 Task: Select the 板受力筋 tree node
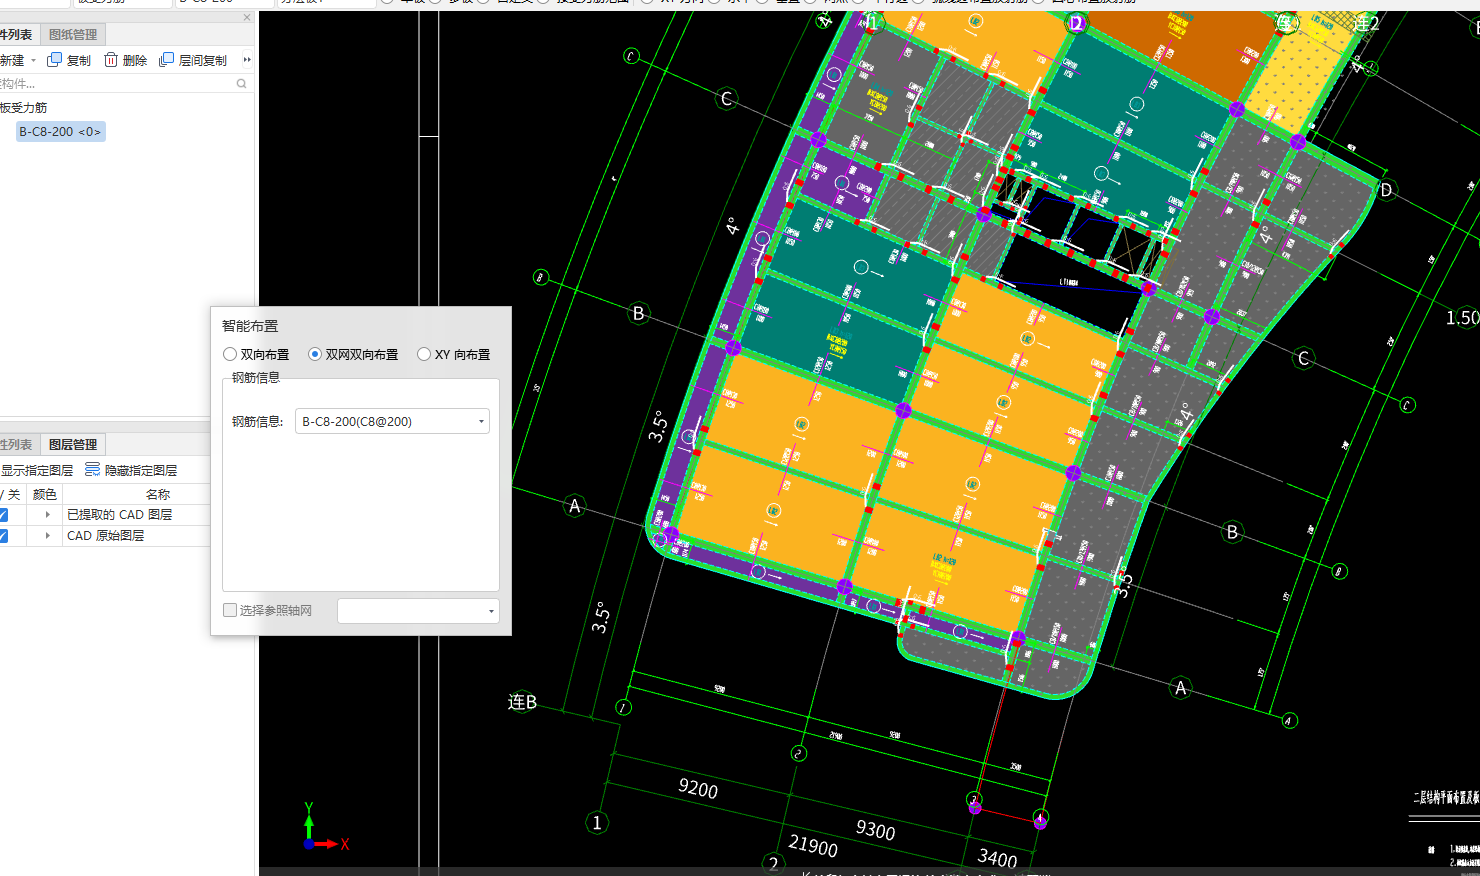(x=23, y=108)
